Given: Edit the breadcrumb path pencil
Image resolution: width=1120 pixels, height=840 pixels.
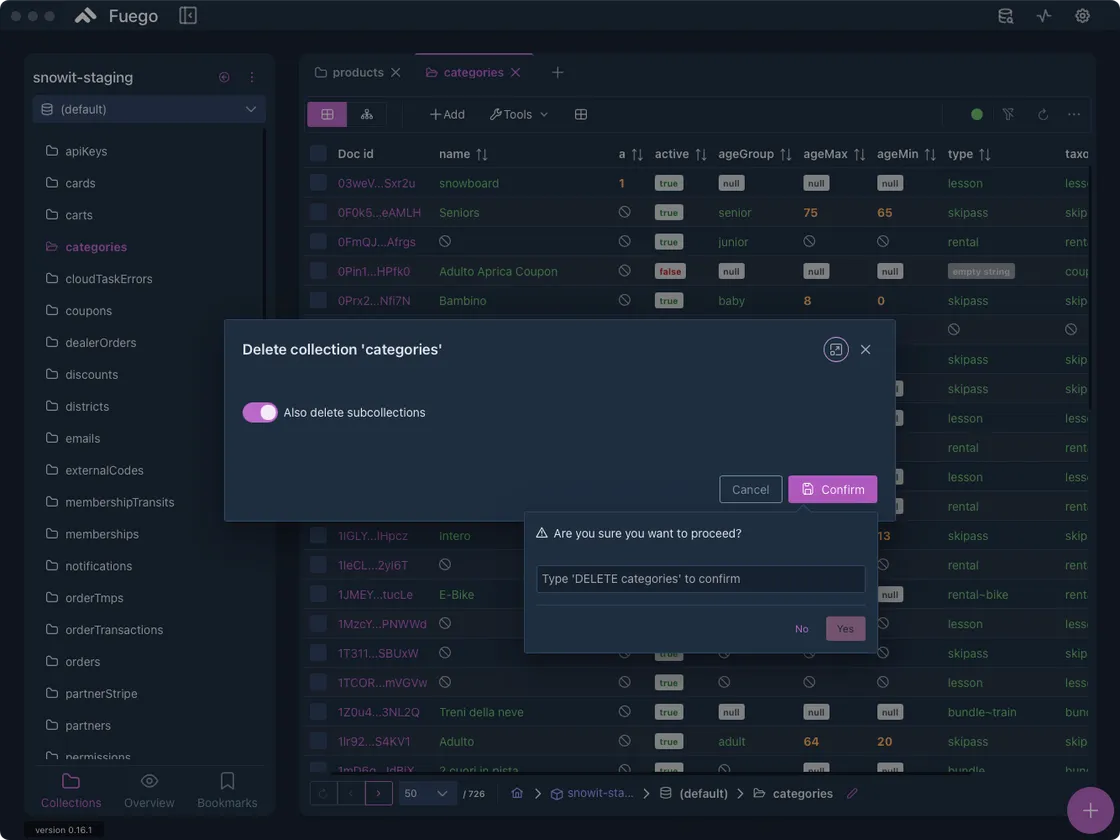Looking at the screenshot, I should click(x=852, y=794).
